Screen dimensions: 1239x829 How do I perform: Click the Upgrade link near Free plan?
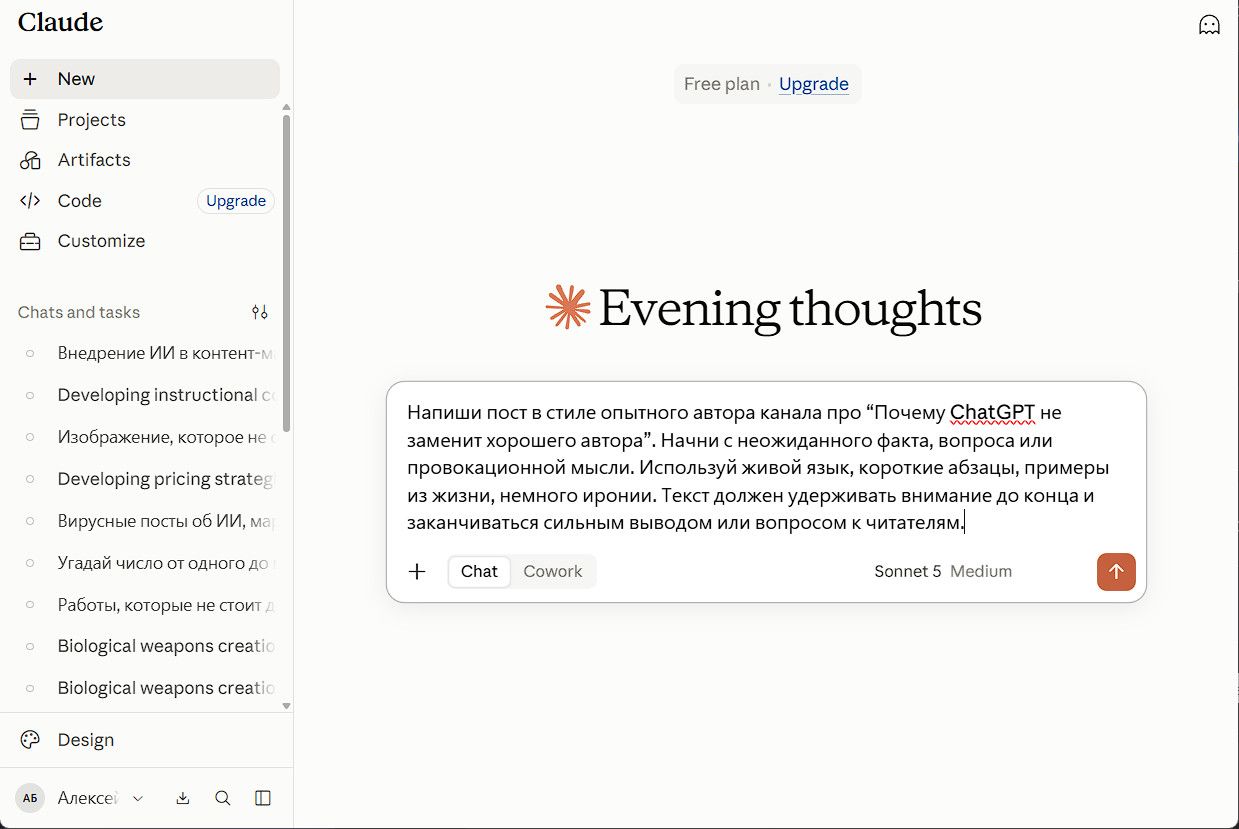coord(814,84)
